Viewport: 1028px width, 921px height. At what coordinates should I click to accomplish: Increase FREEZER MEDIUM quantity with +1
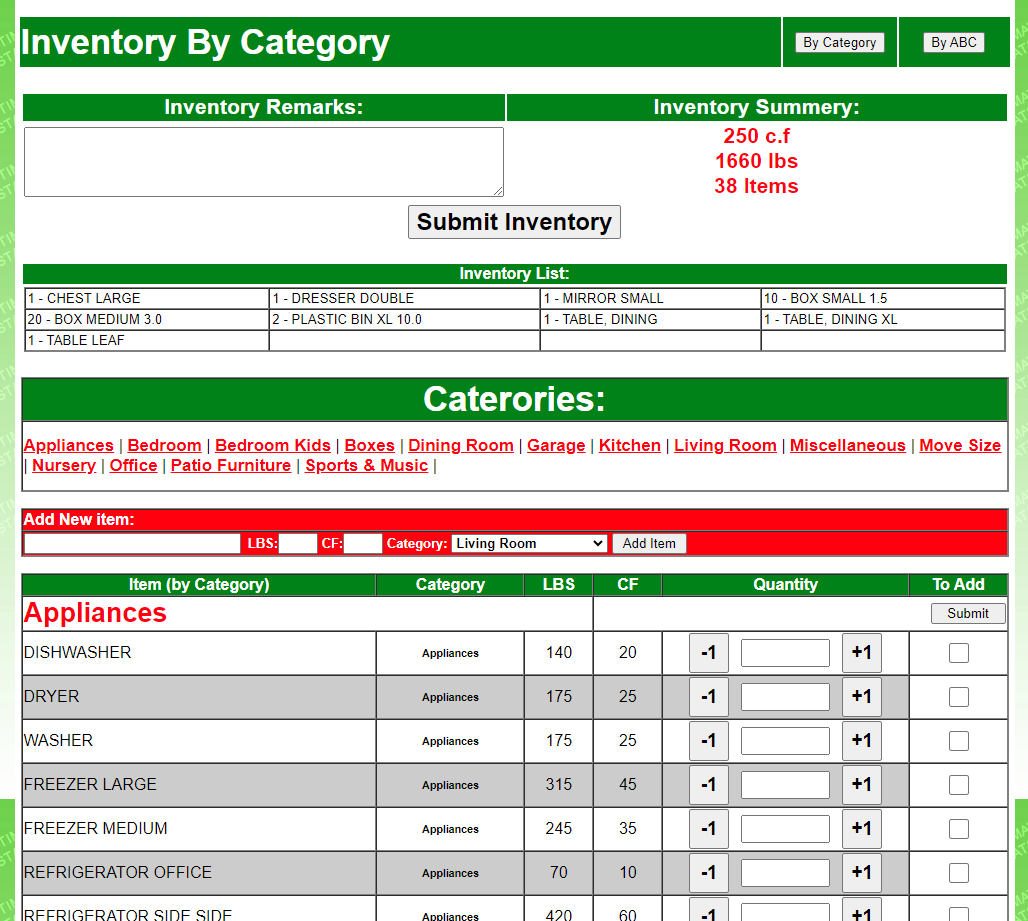(861, 829)
